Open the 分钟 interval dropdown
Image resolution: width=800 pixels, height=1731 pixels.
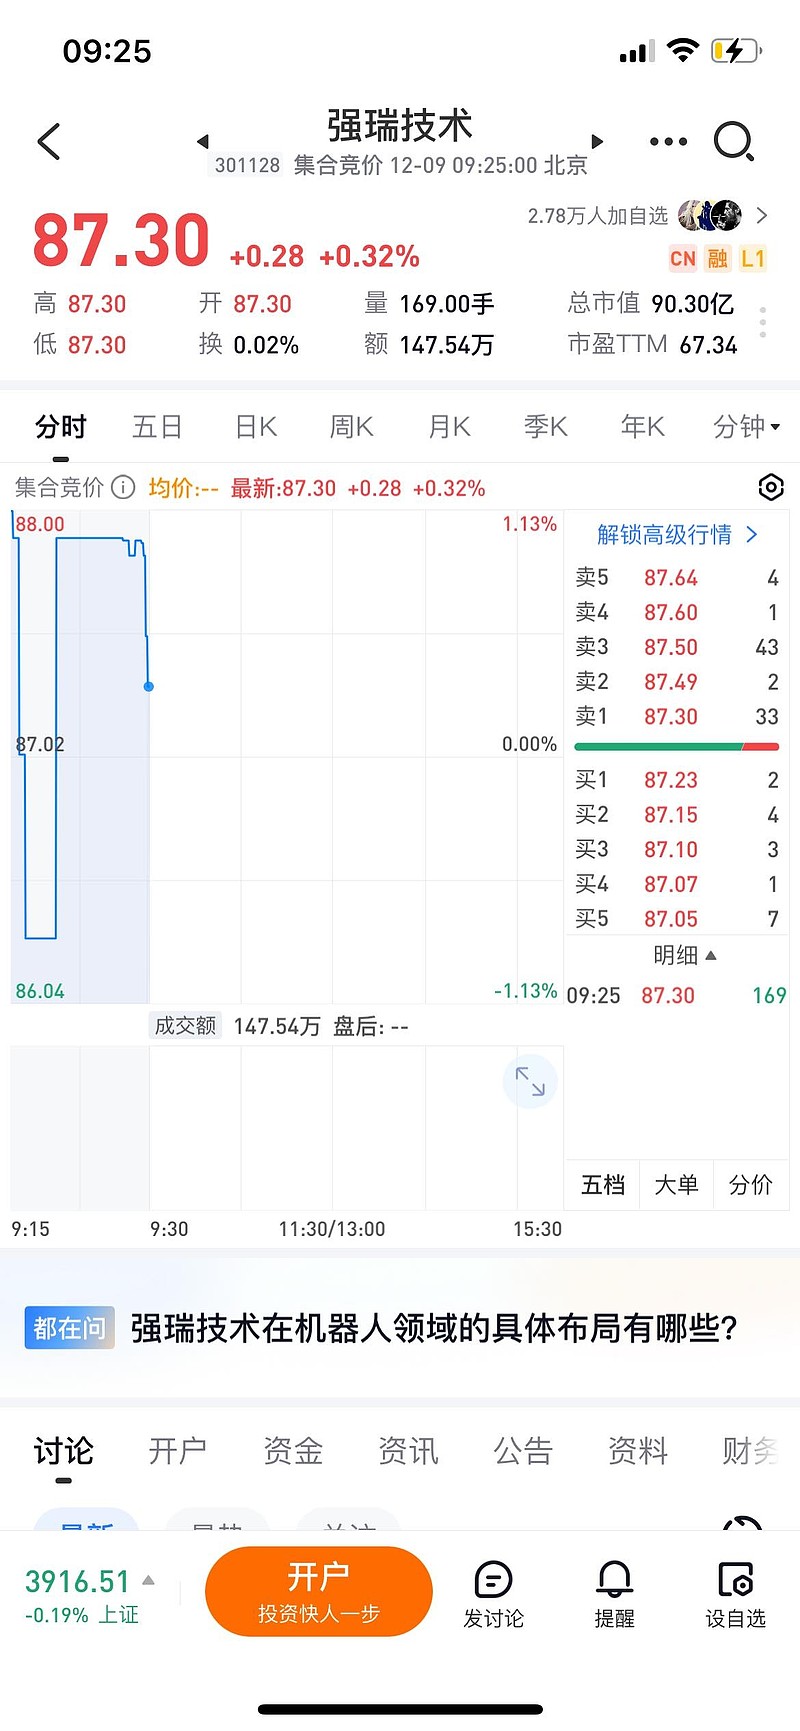coord(742,427)
